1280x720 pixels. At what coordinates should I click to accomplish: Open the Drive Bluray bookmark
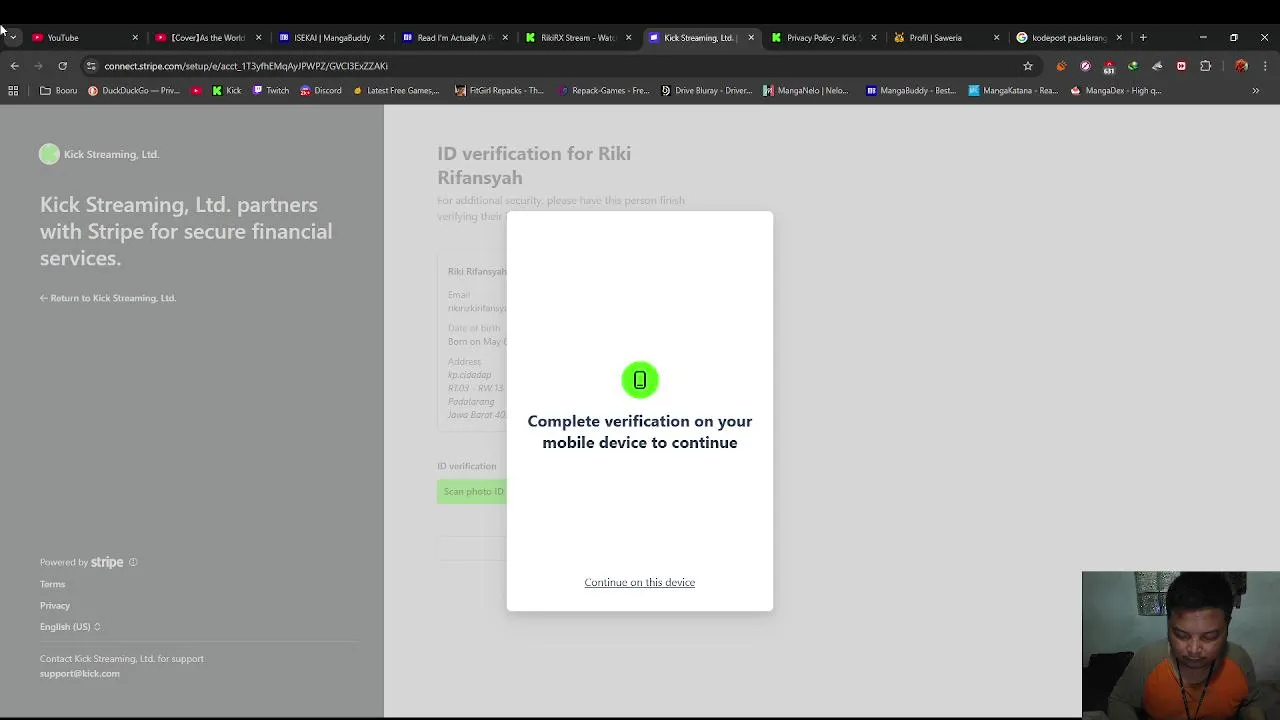click(706, 91)
